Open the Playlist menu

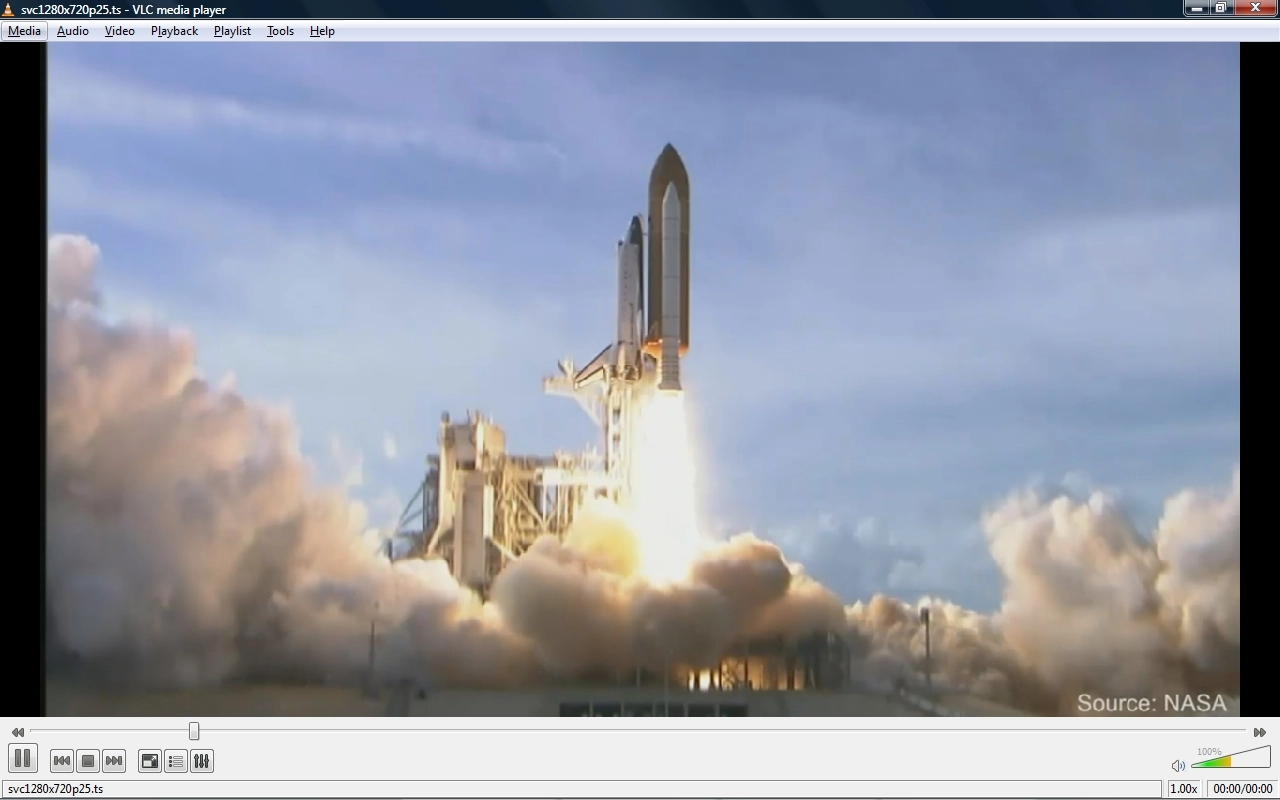tap(232, 31)
